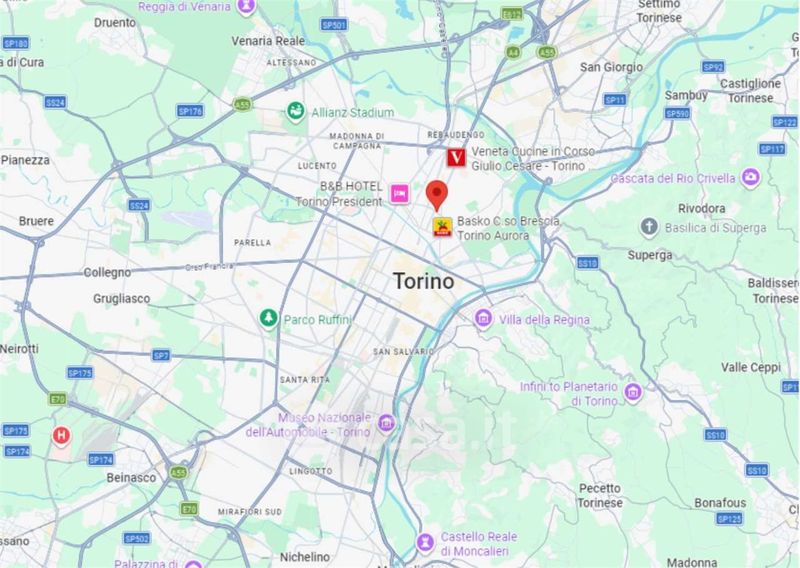
Task: Select the Basilica di Superga church icon
Action: coord(649,227)
